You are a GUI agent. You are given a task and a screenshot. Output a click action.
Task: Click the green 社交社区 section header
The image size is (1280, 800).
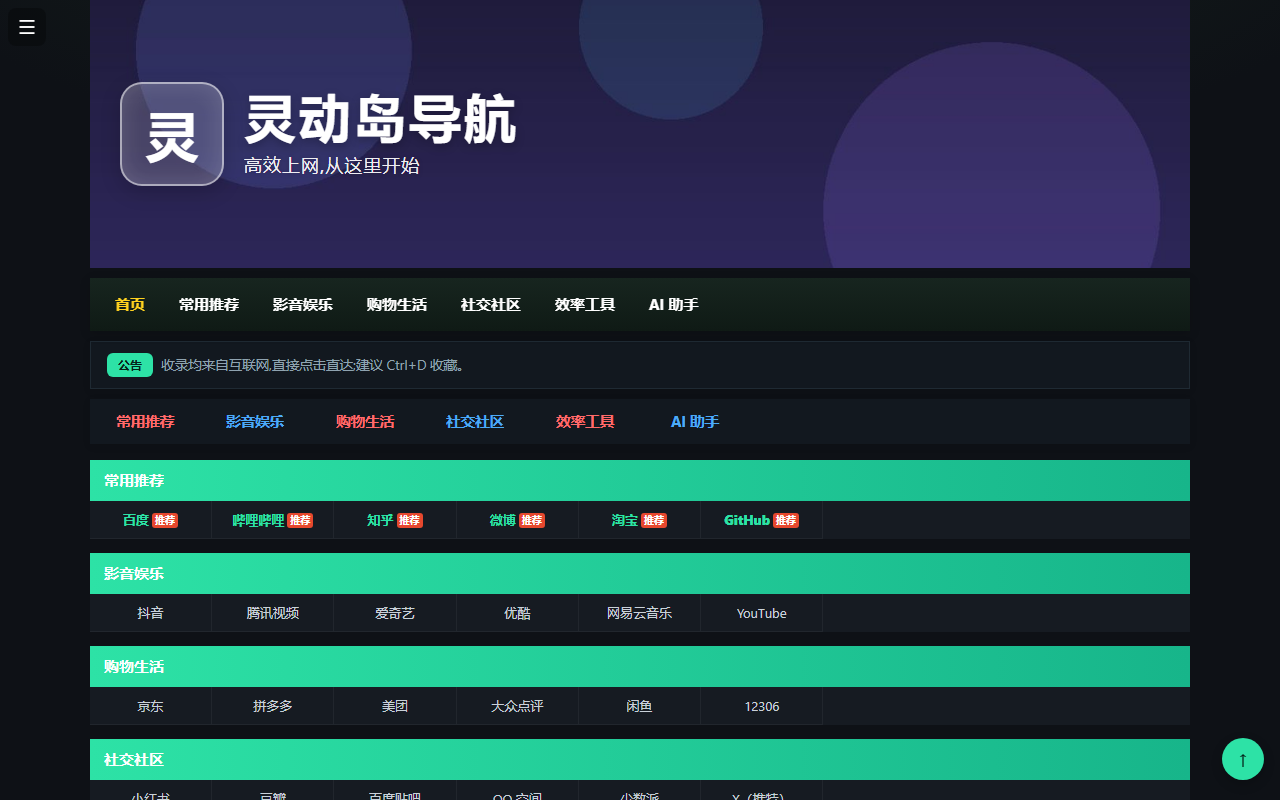point(640,760)
